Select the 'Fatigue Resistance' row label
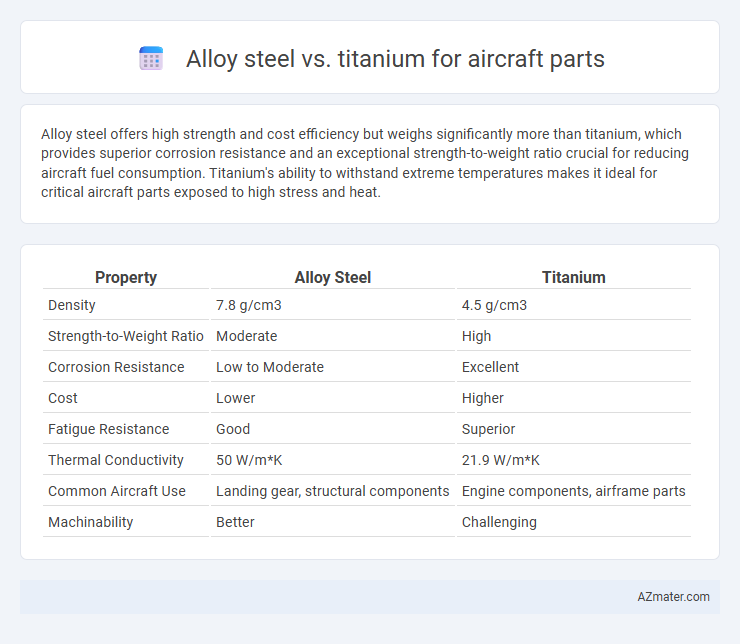This screenshot has height=644, width=740. [x=109, y=429]
